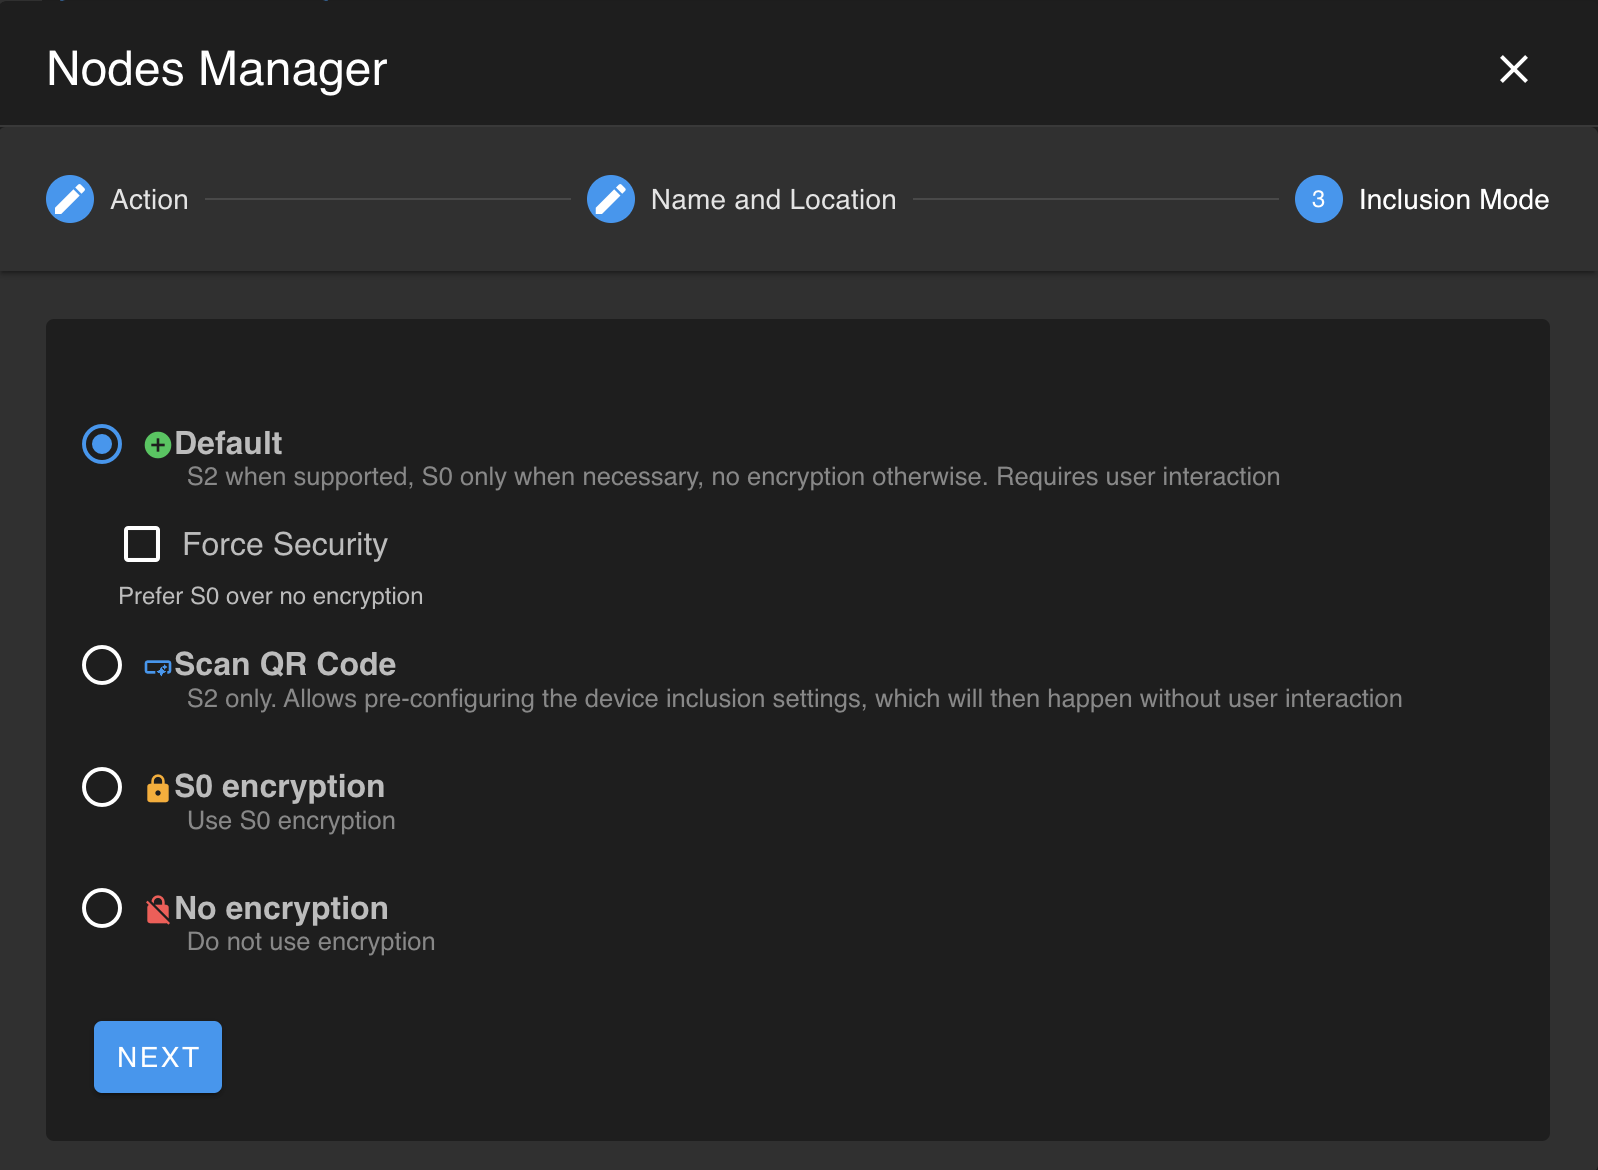
Task: Click 'Prefer S0 over no encryption' hint
Action: 271,596
